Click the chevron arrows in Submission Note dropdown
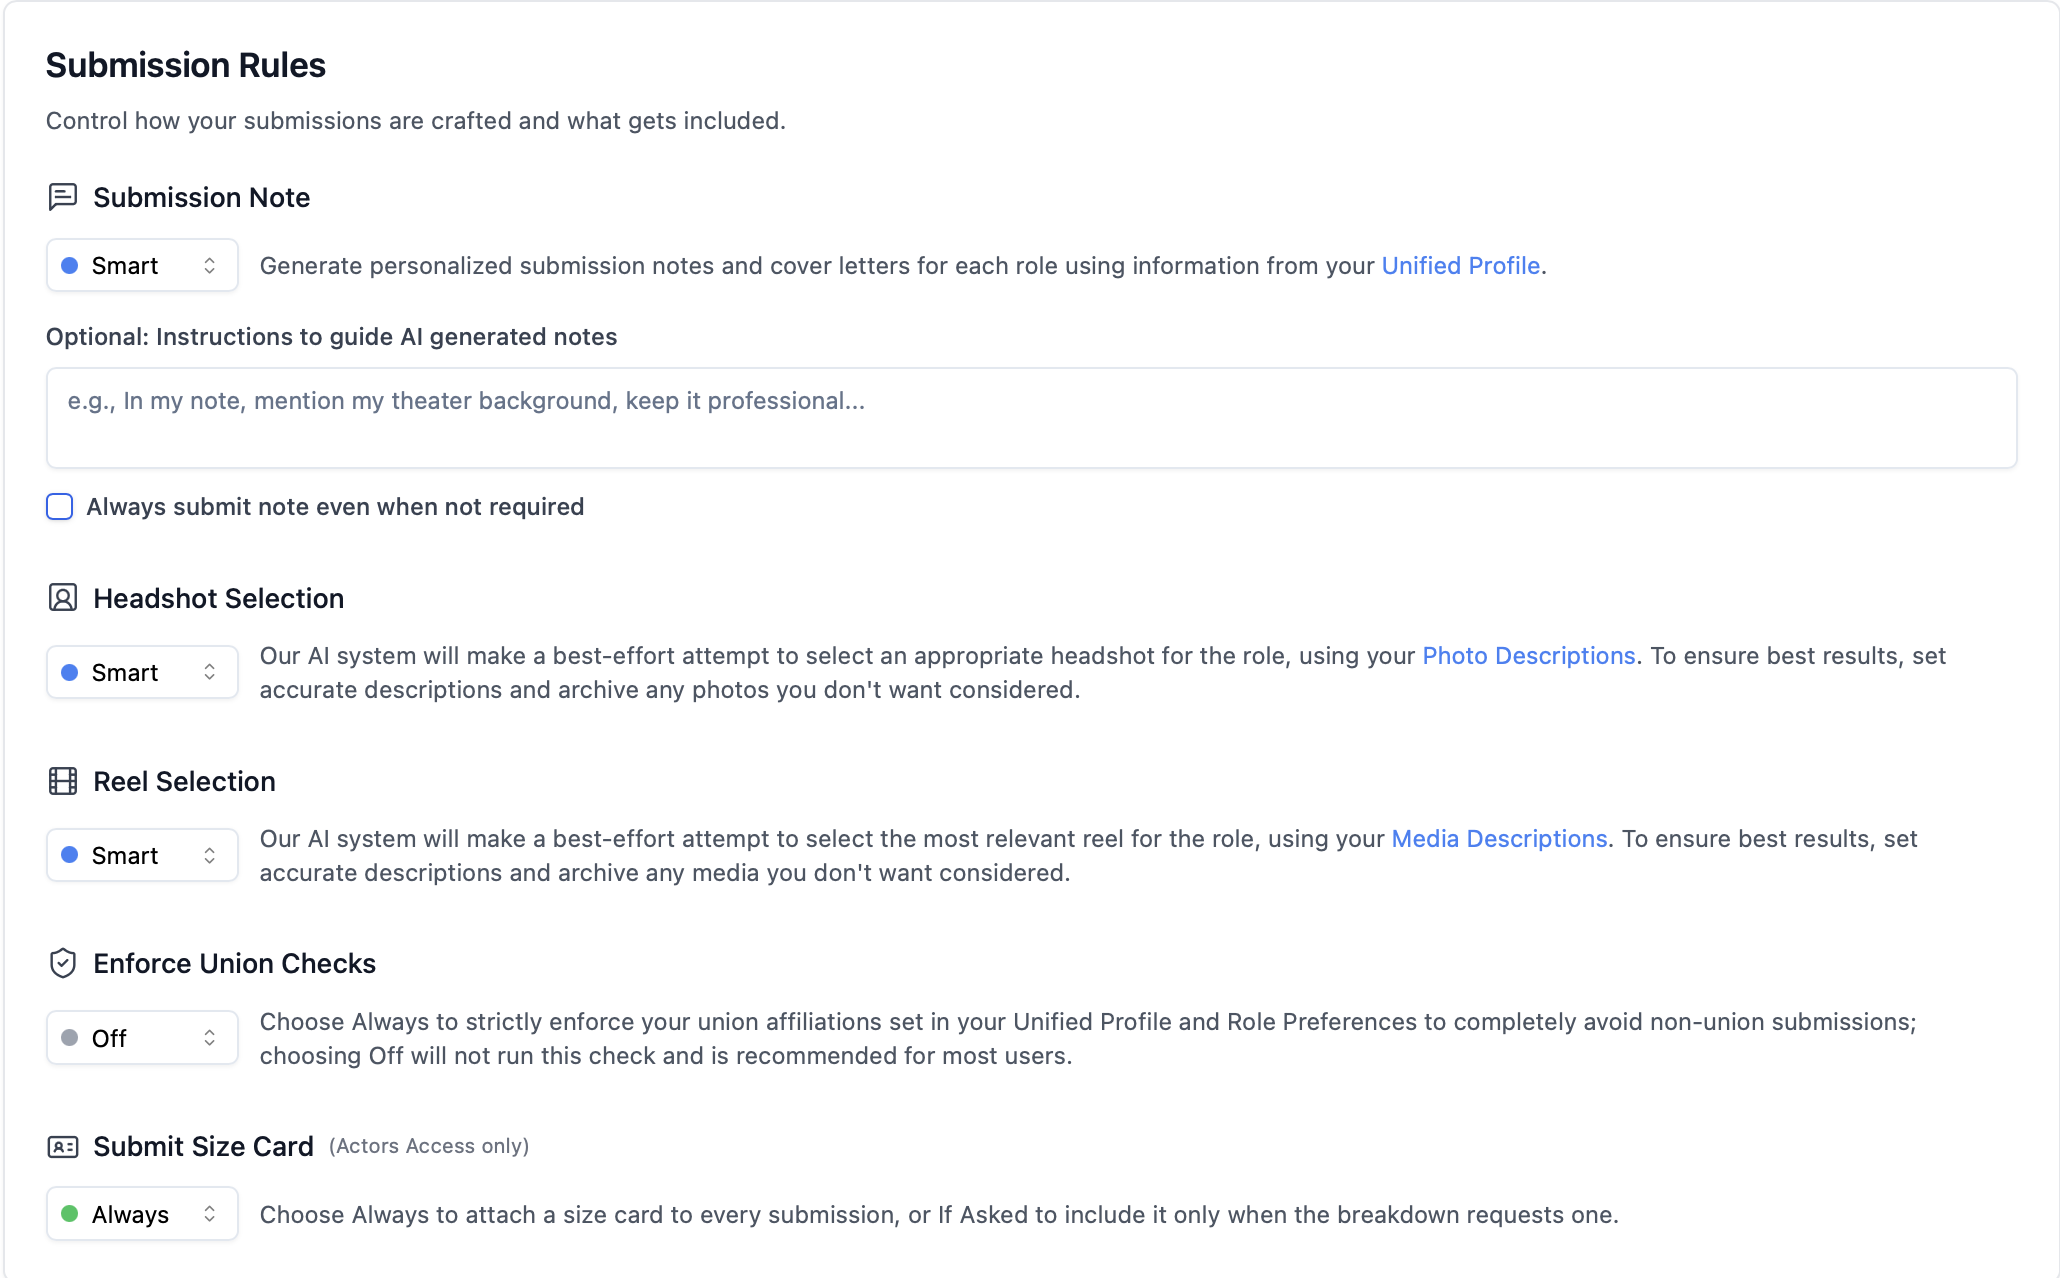The height and width of the screenshot is (1278, 2060). [x=209, y=265]
